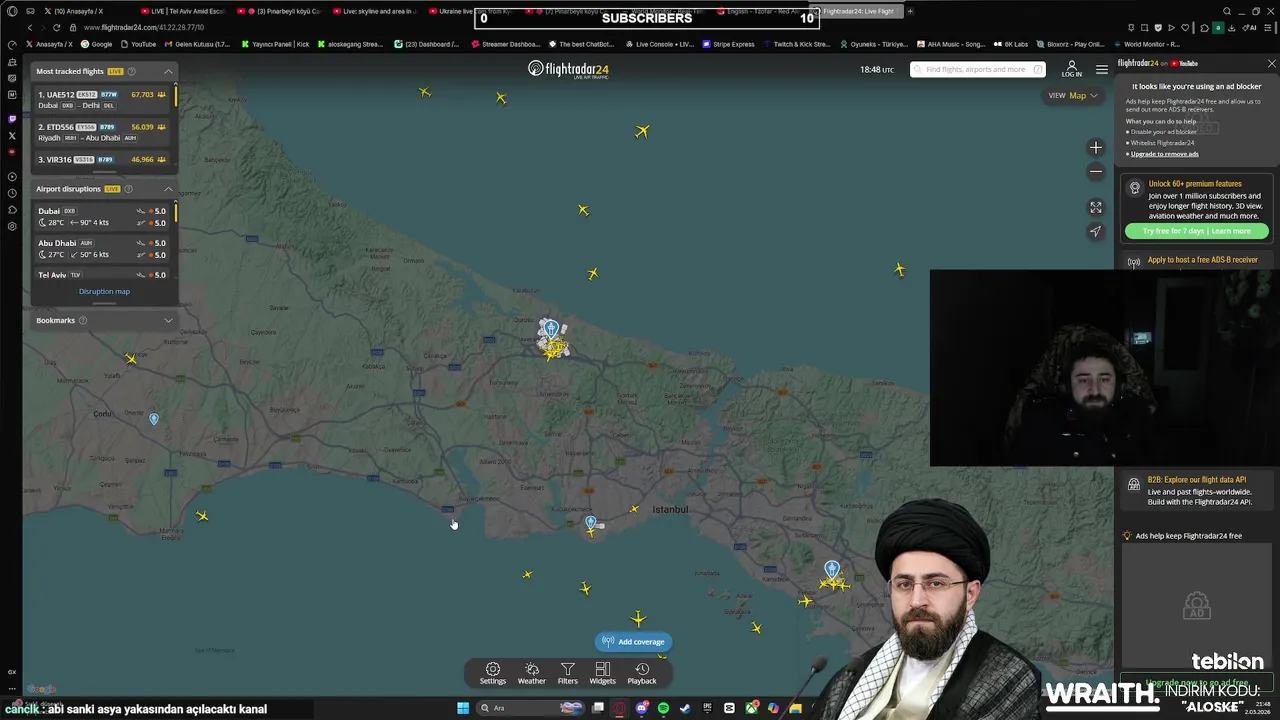
Task: Open the Filters tool
Action: [567, 673]
